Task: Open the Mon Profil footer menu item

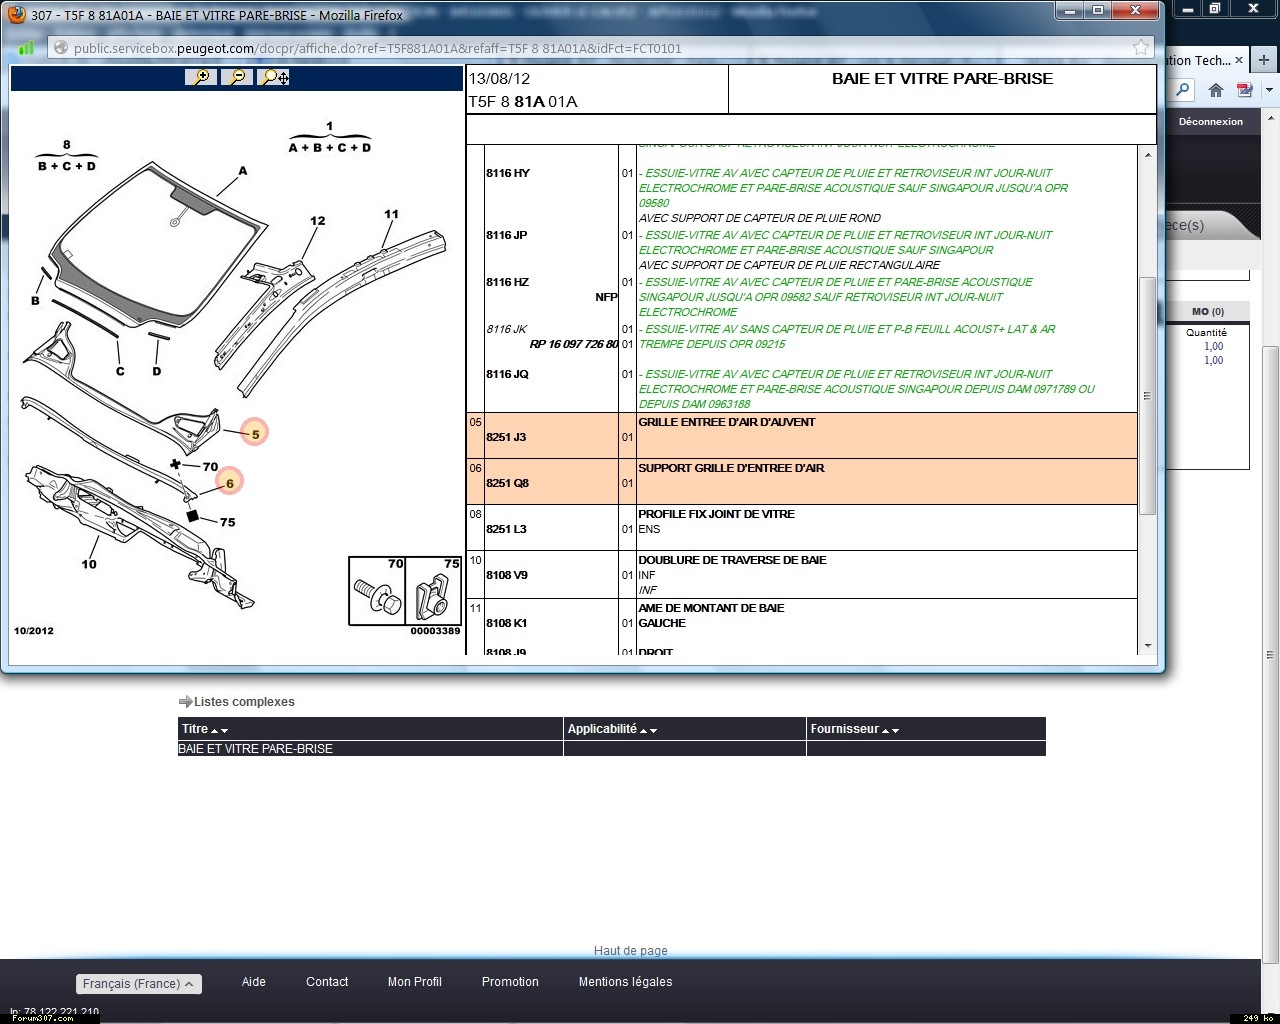Action: click(414, 982)
